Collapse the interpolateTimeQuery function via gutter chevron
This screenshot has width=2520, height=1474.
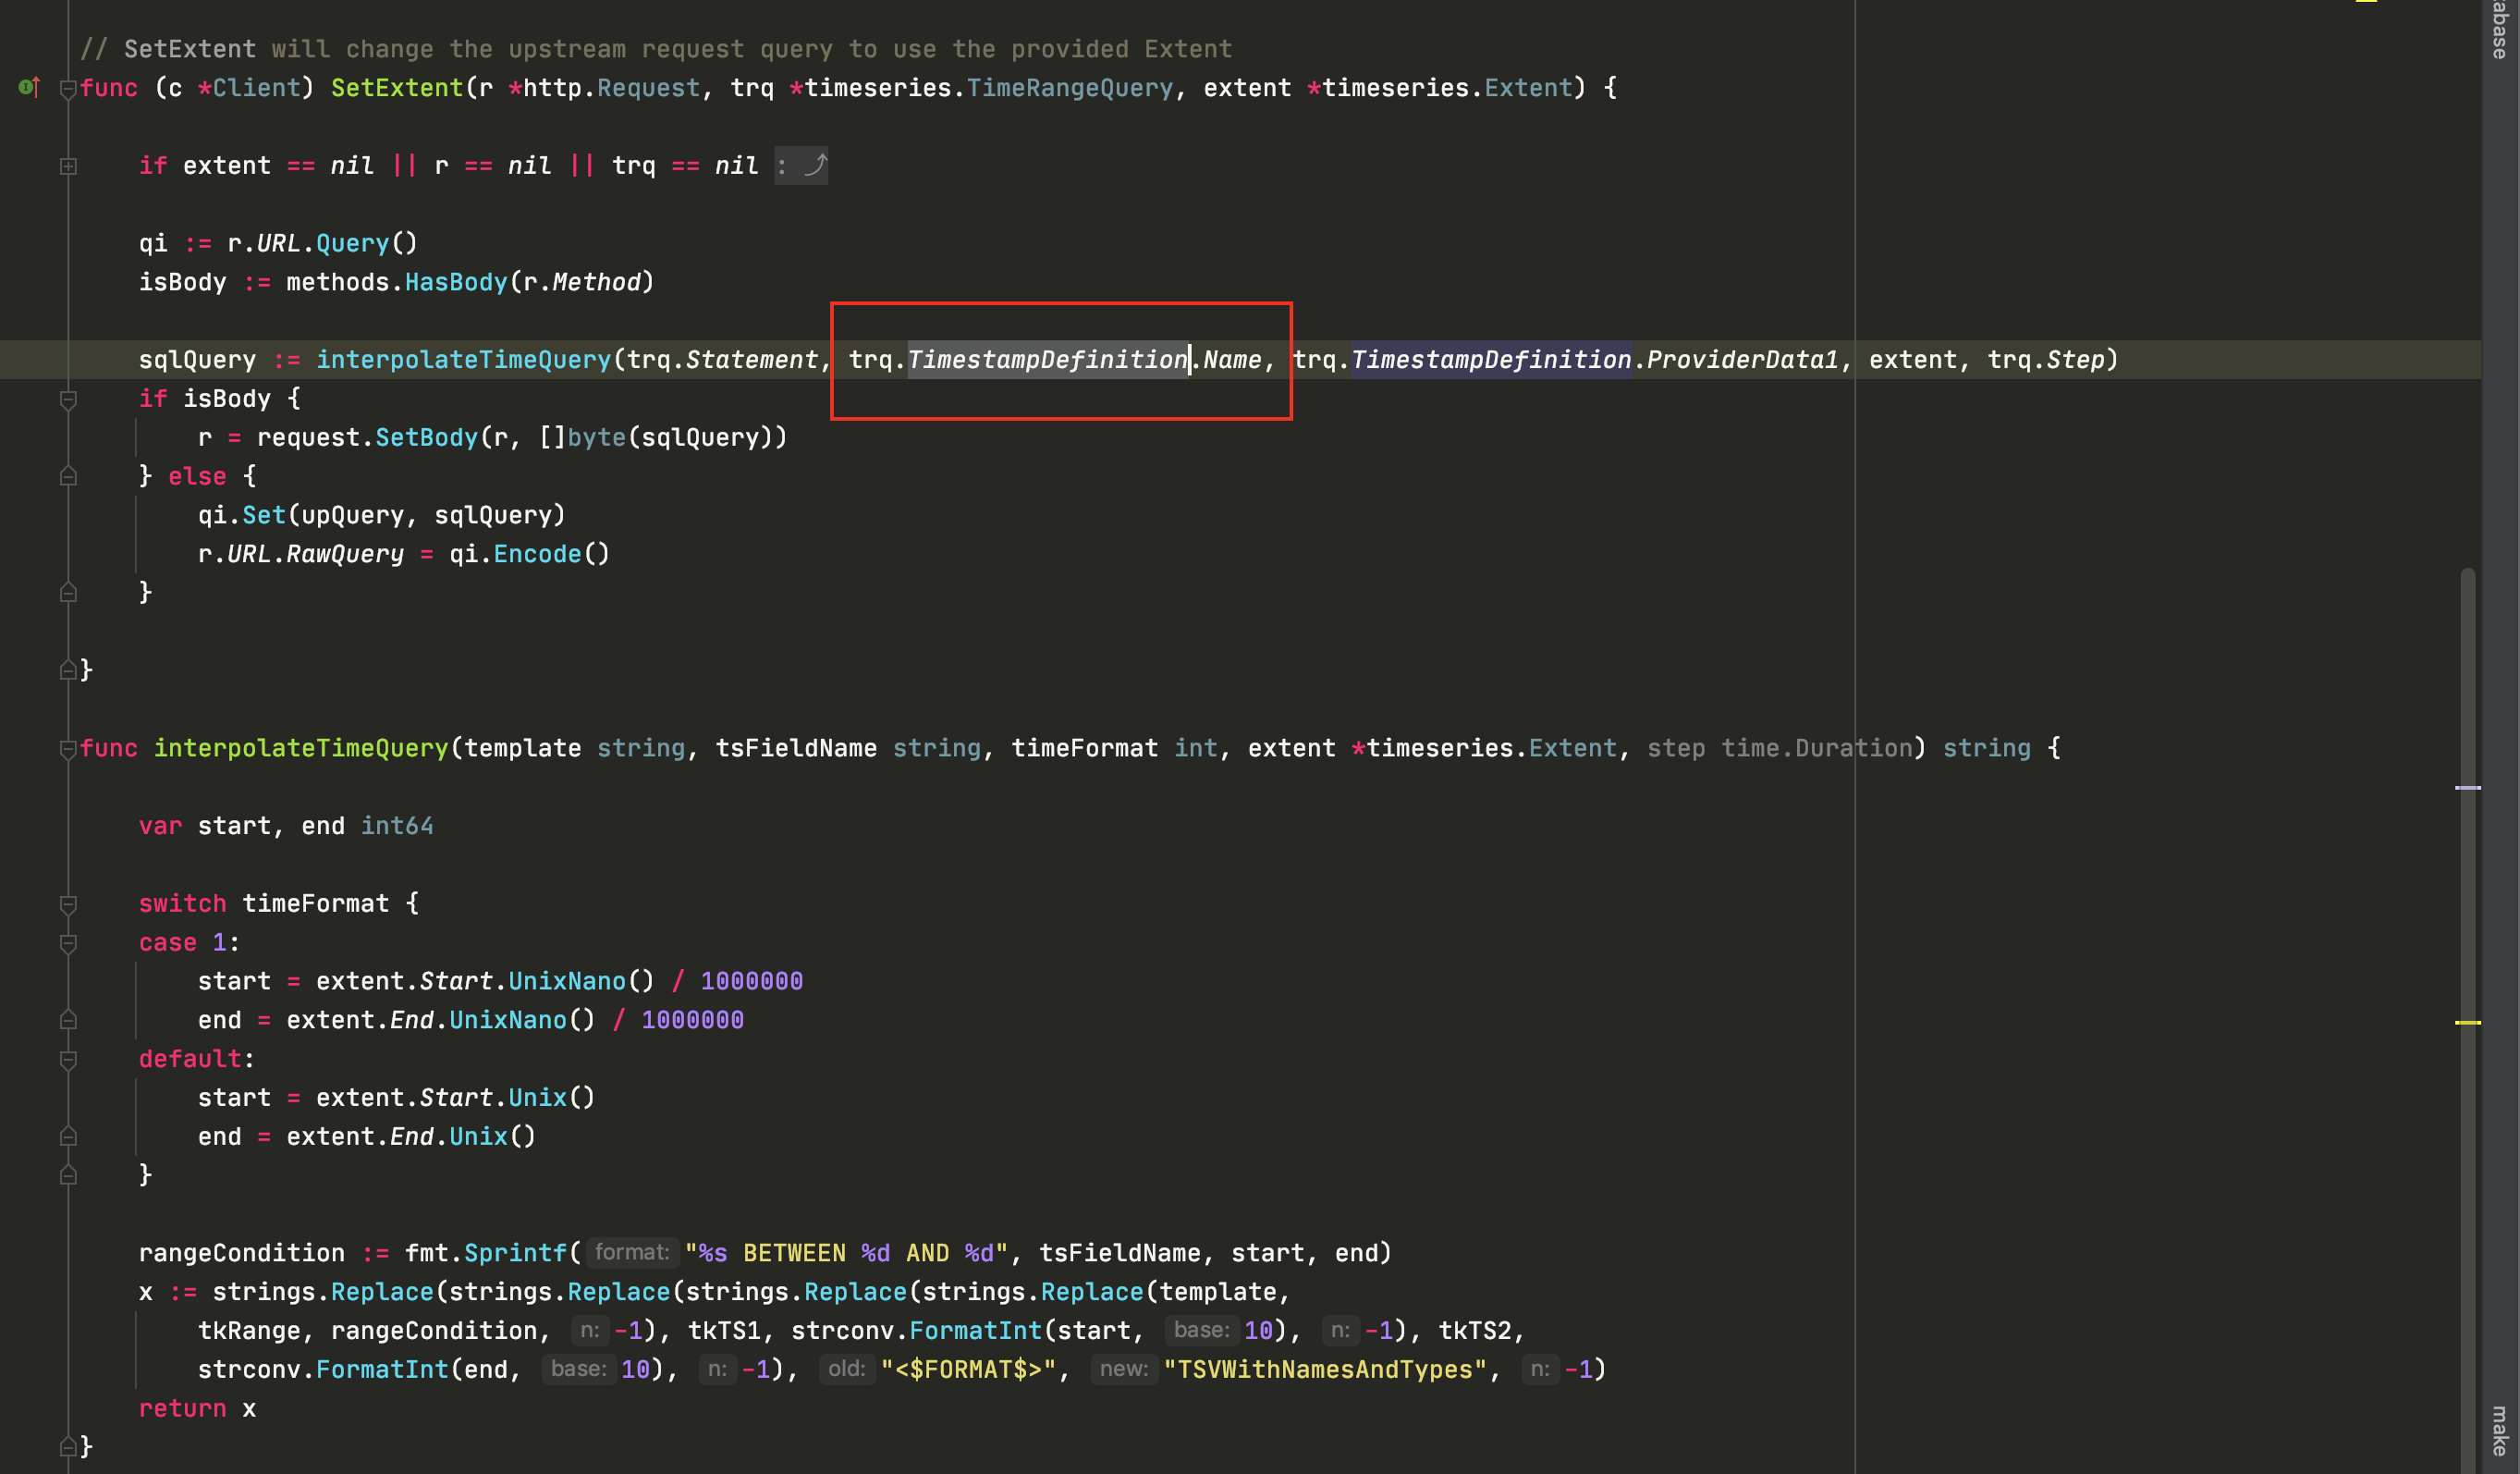click(68, 747)
